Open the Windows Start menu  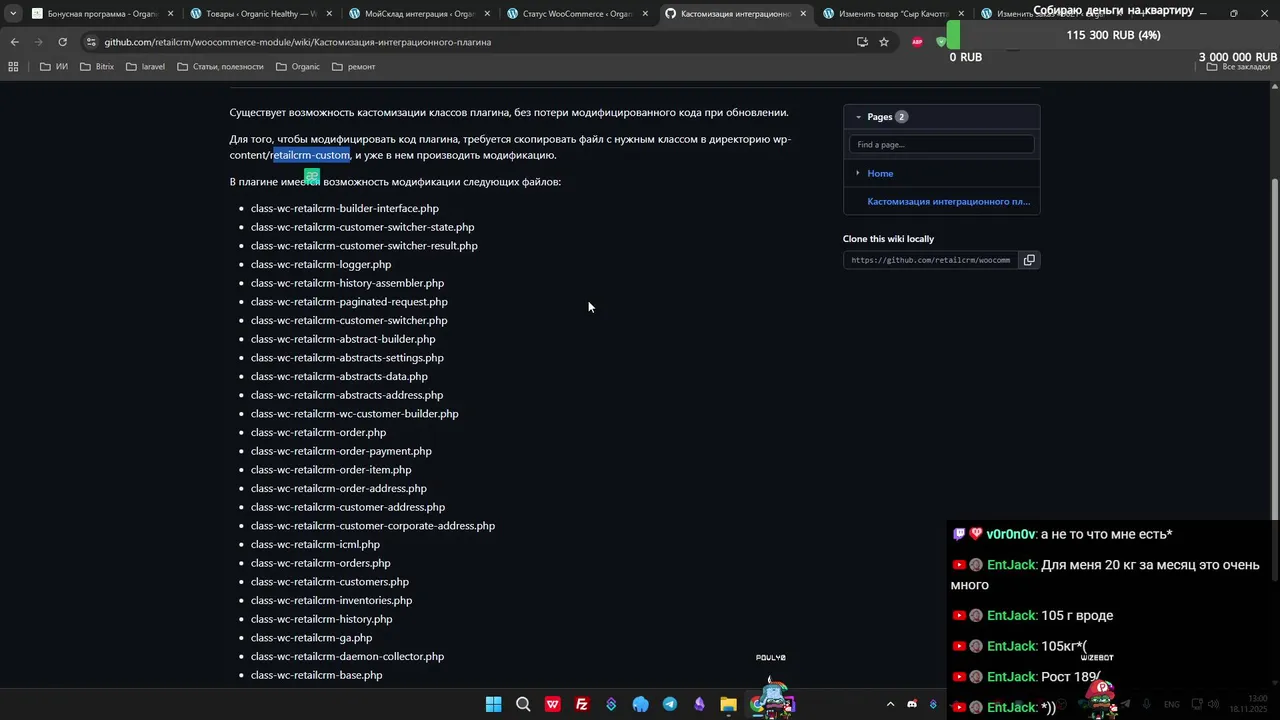pos(493,704)
